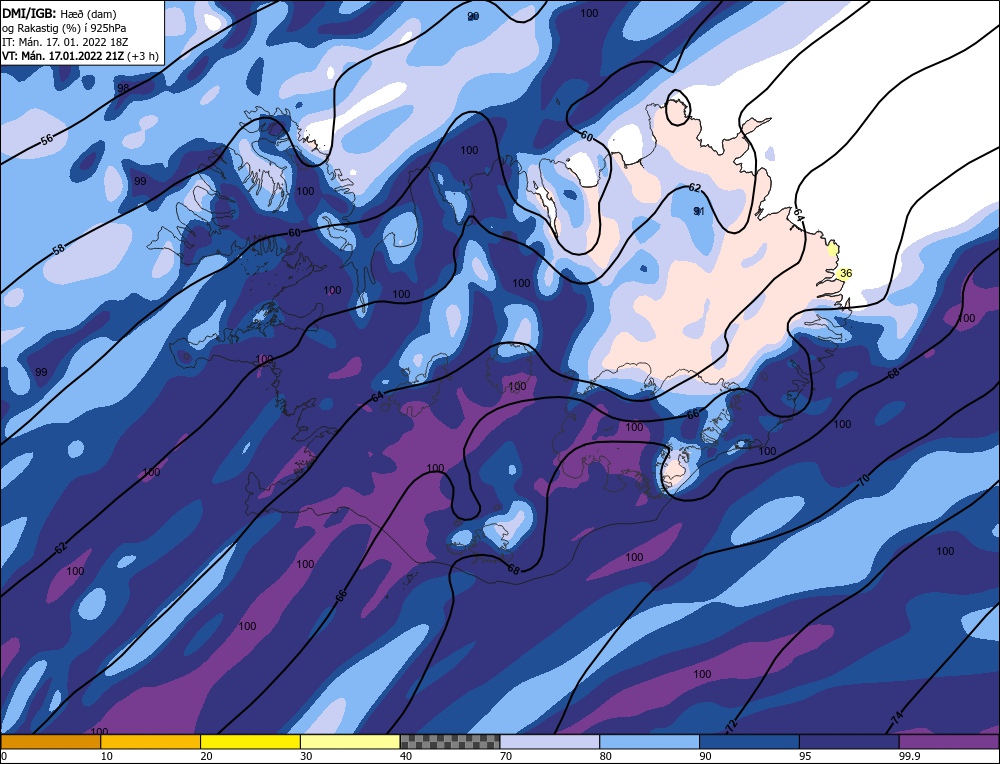Click the '91' humidity value label
Screen dimensions: 1000x764
(x=699, y=211)
